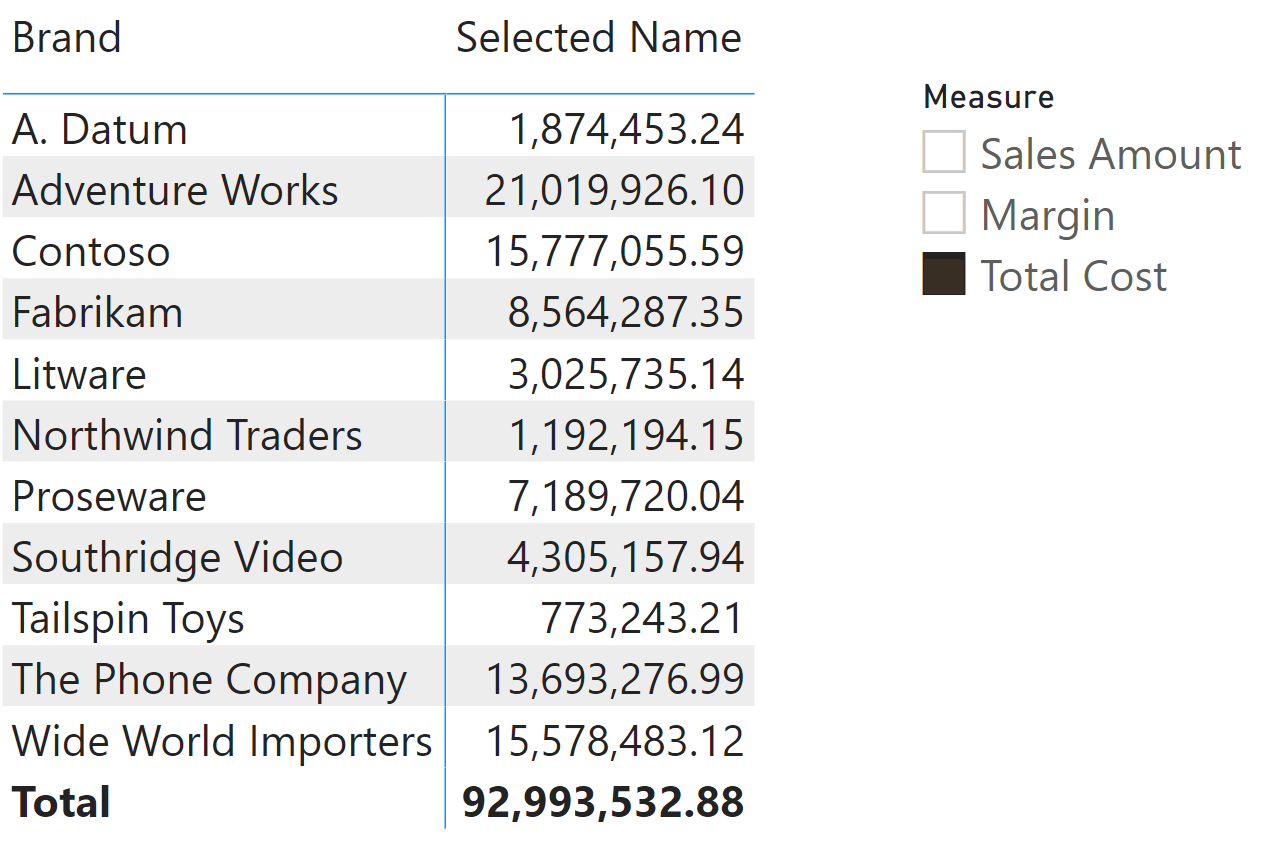Click the Total row label
This screenshot has height=850, width=1263.
click(61, 802)
